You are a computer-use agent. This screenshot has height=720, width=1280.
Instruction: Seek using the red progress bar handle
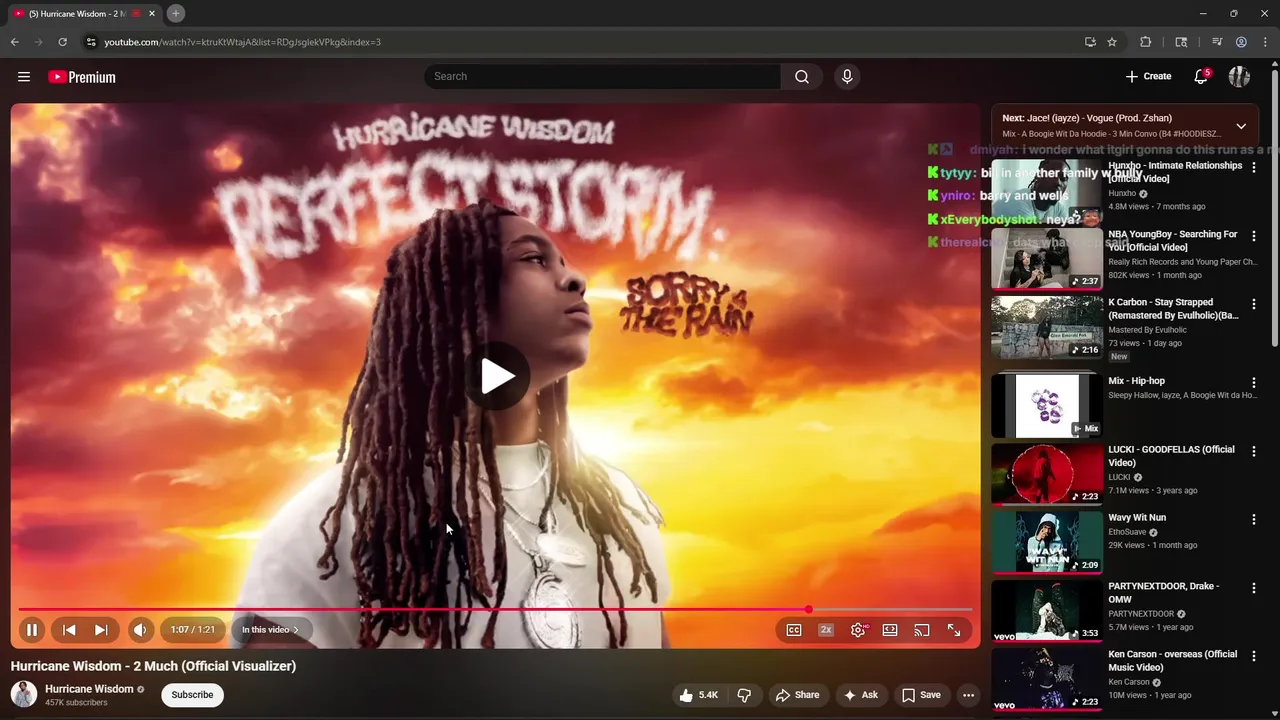808,609
